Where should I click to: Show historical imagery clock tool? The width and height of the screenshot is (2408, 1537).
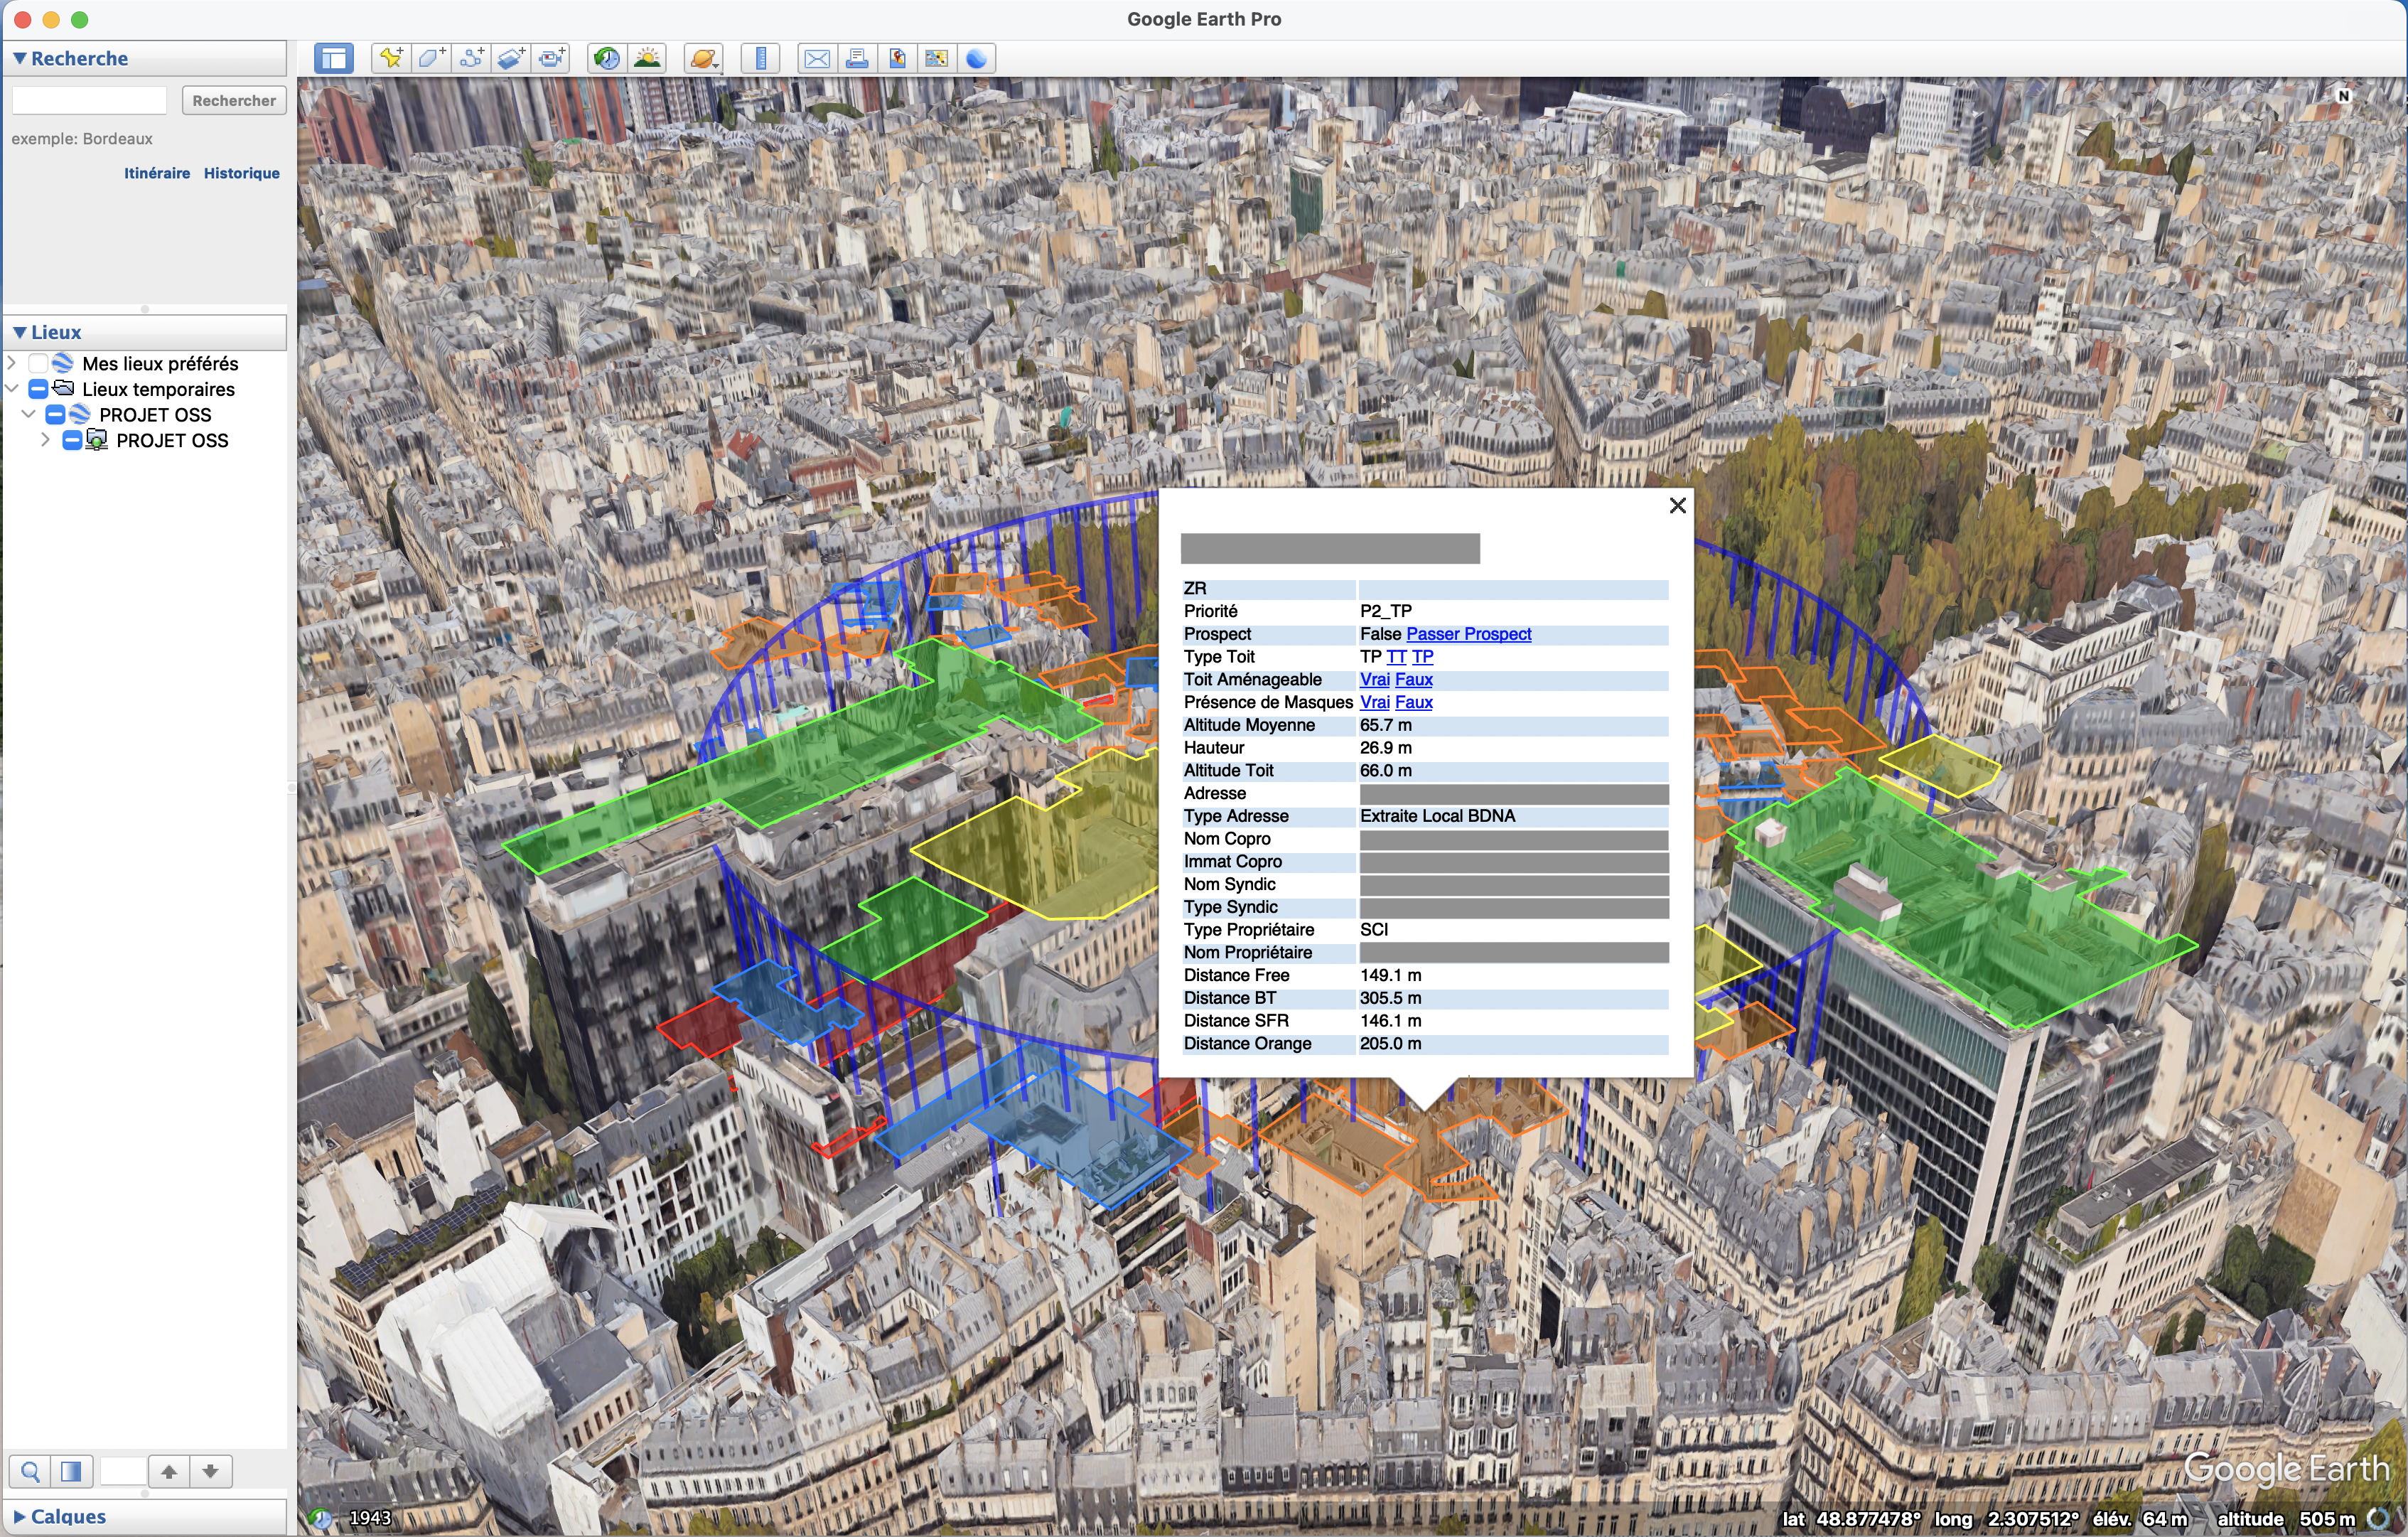click(x=606, y=59)
